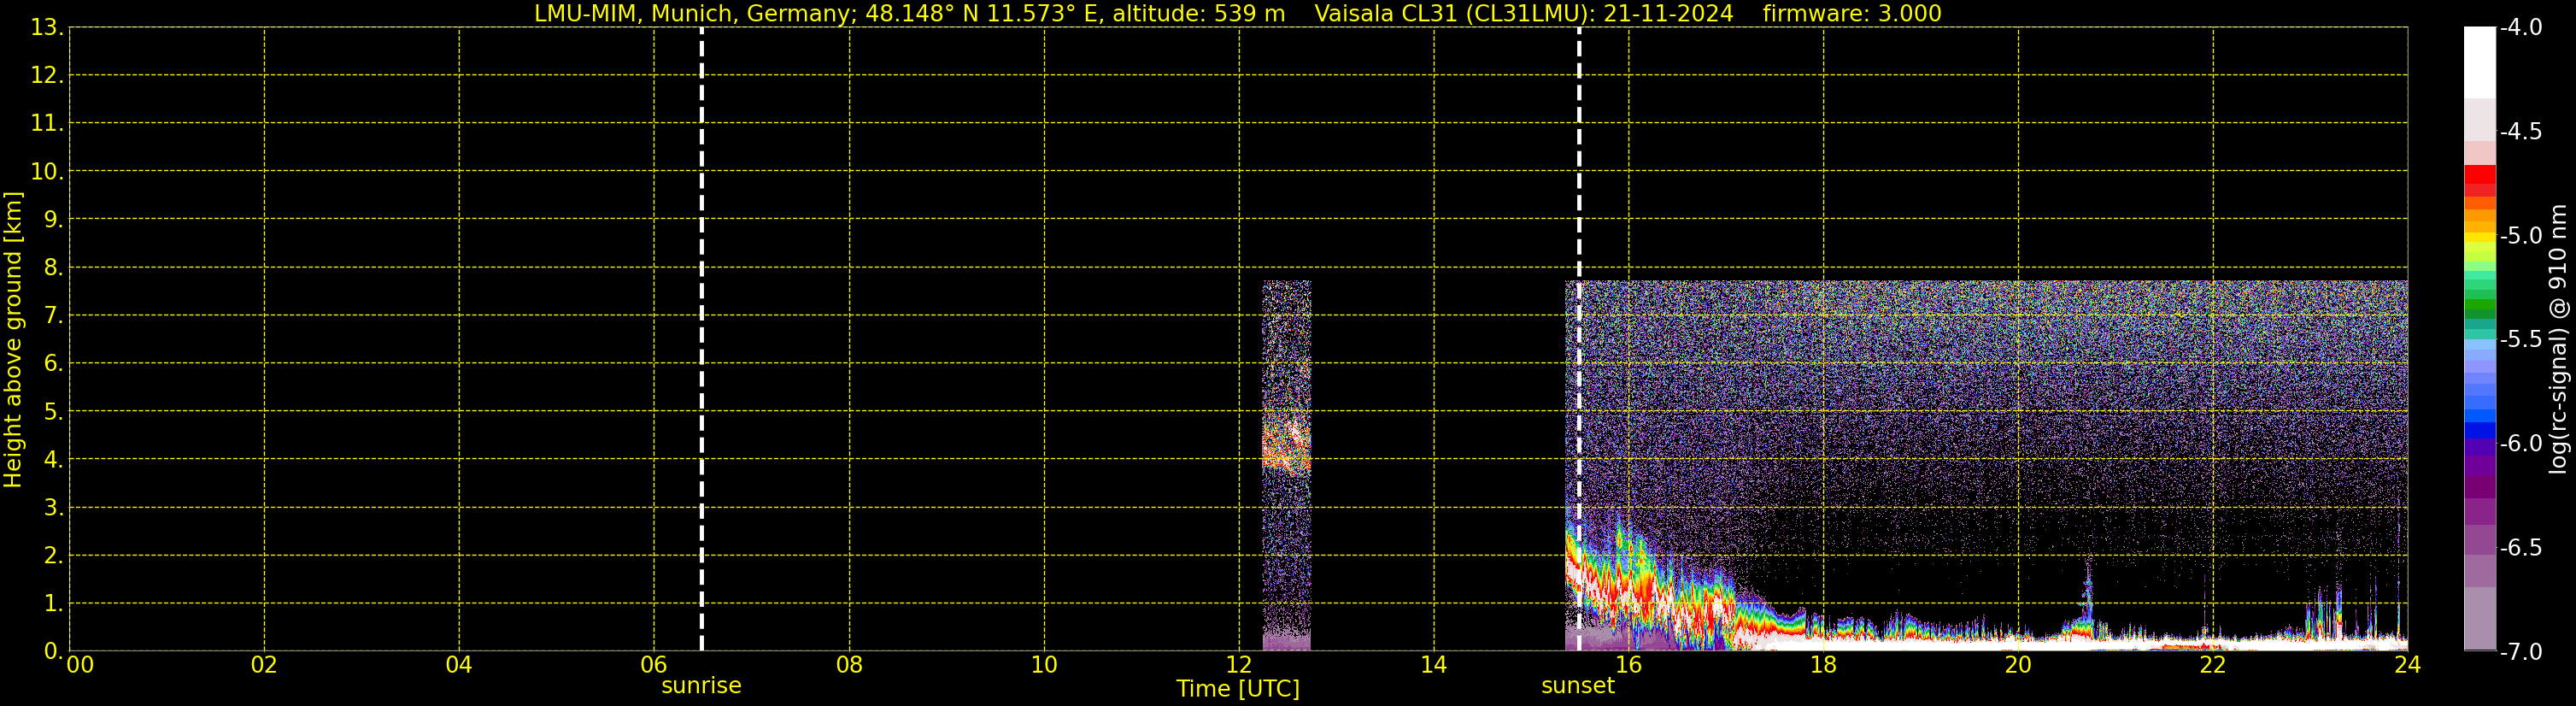Click the time axis tick label 06
The height and width of the screenshot is (706, 2576).
coord(654,665)
